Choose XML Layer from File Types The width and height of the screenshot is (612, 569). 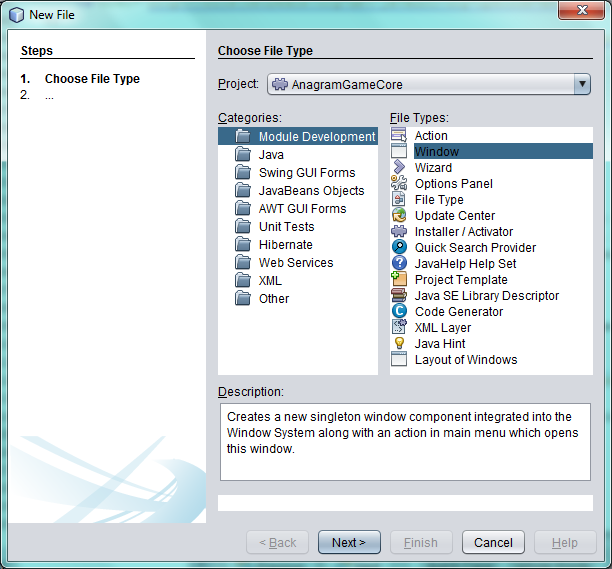pos(443,328)
